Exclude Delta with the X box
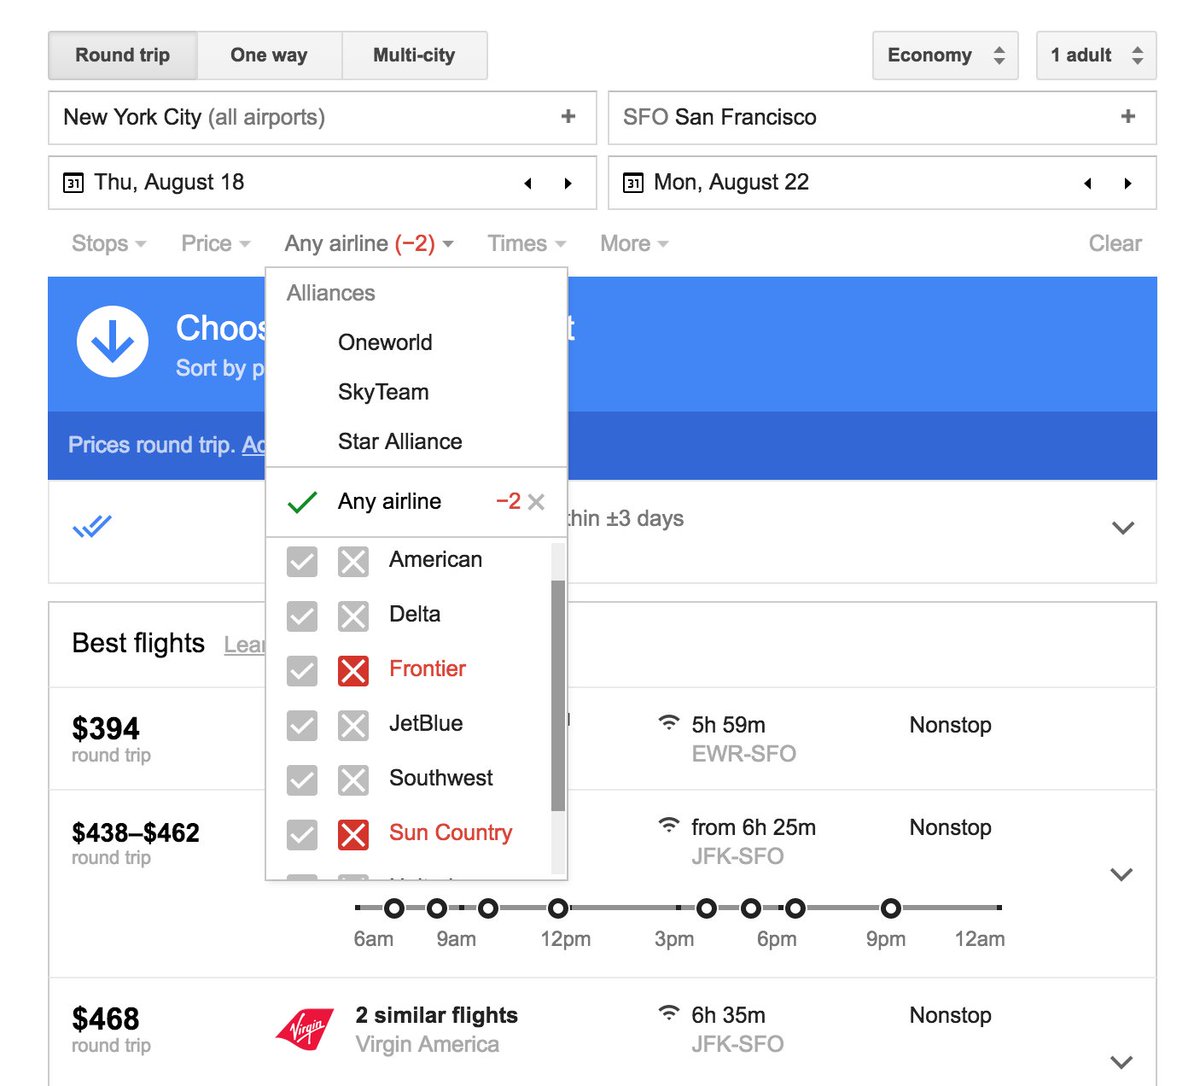 [353, 616]
